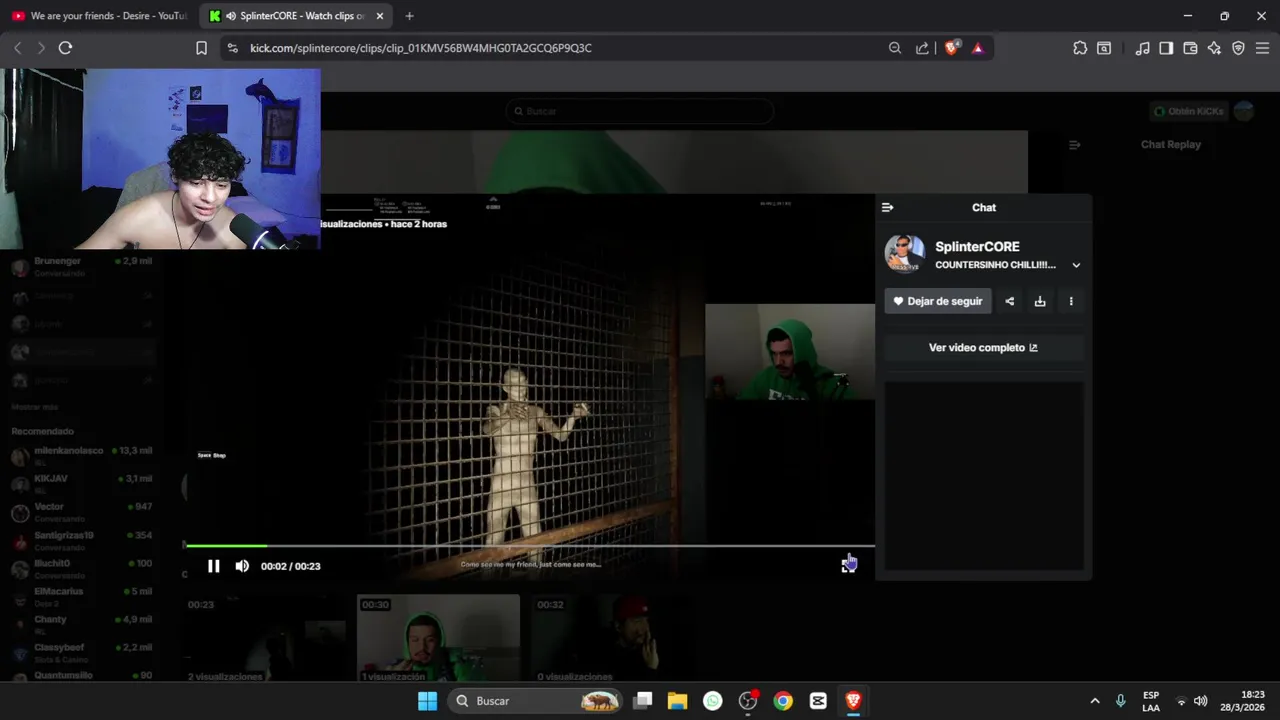Viewport: 1280px width, 720px height.
Task: Go forward in browser history
Action: coord(41,48)
